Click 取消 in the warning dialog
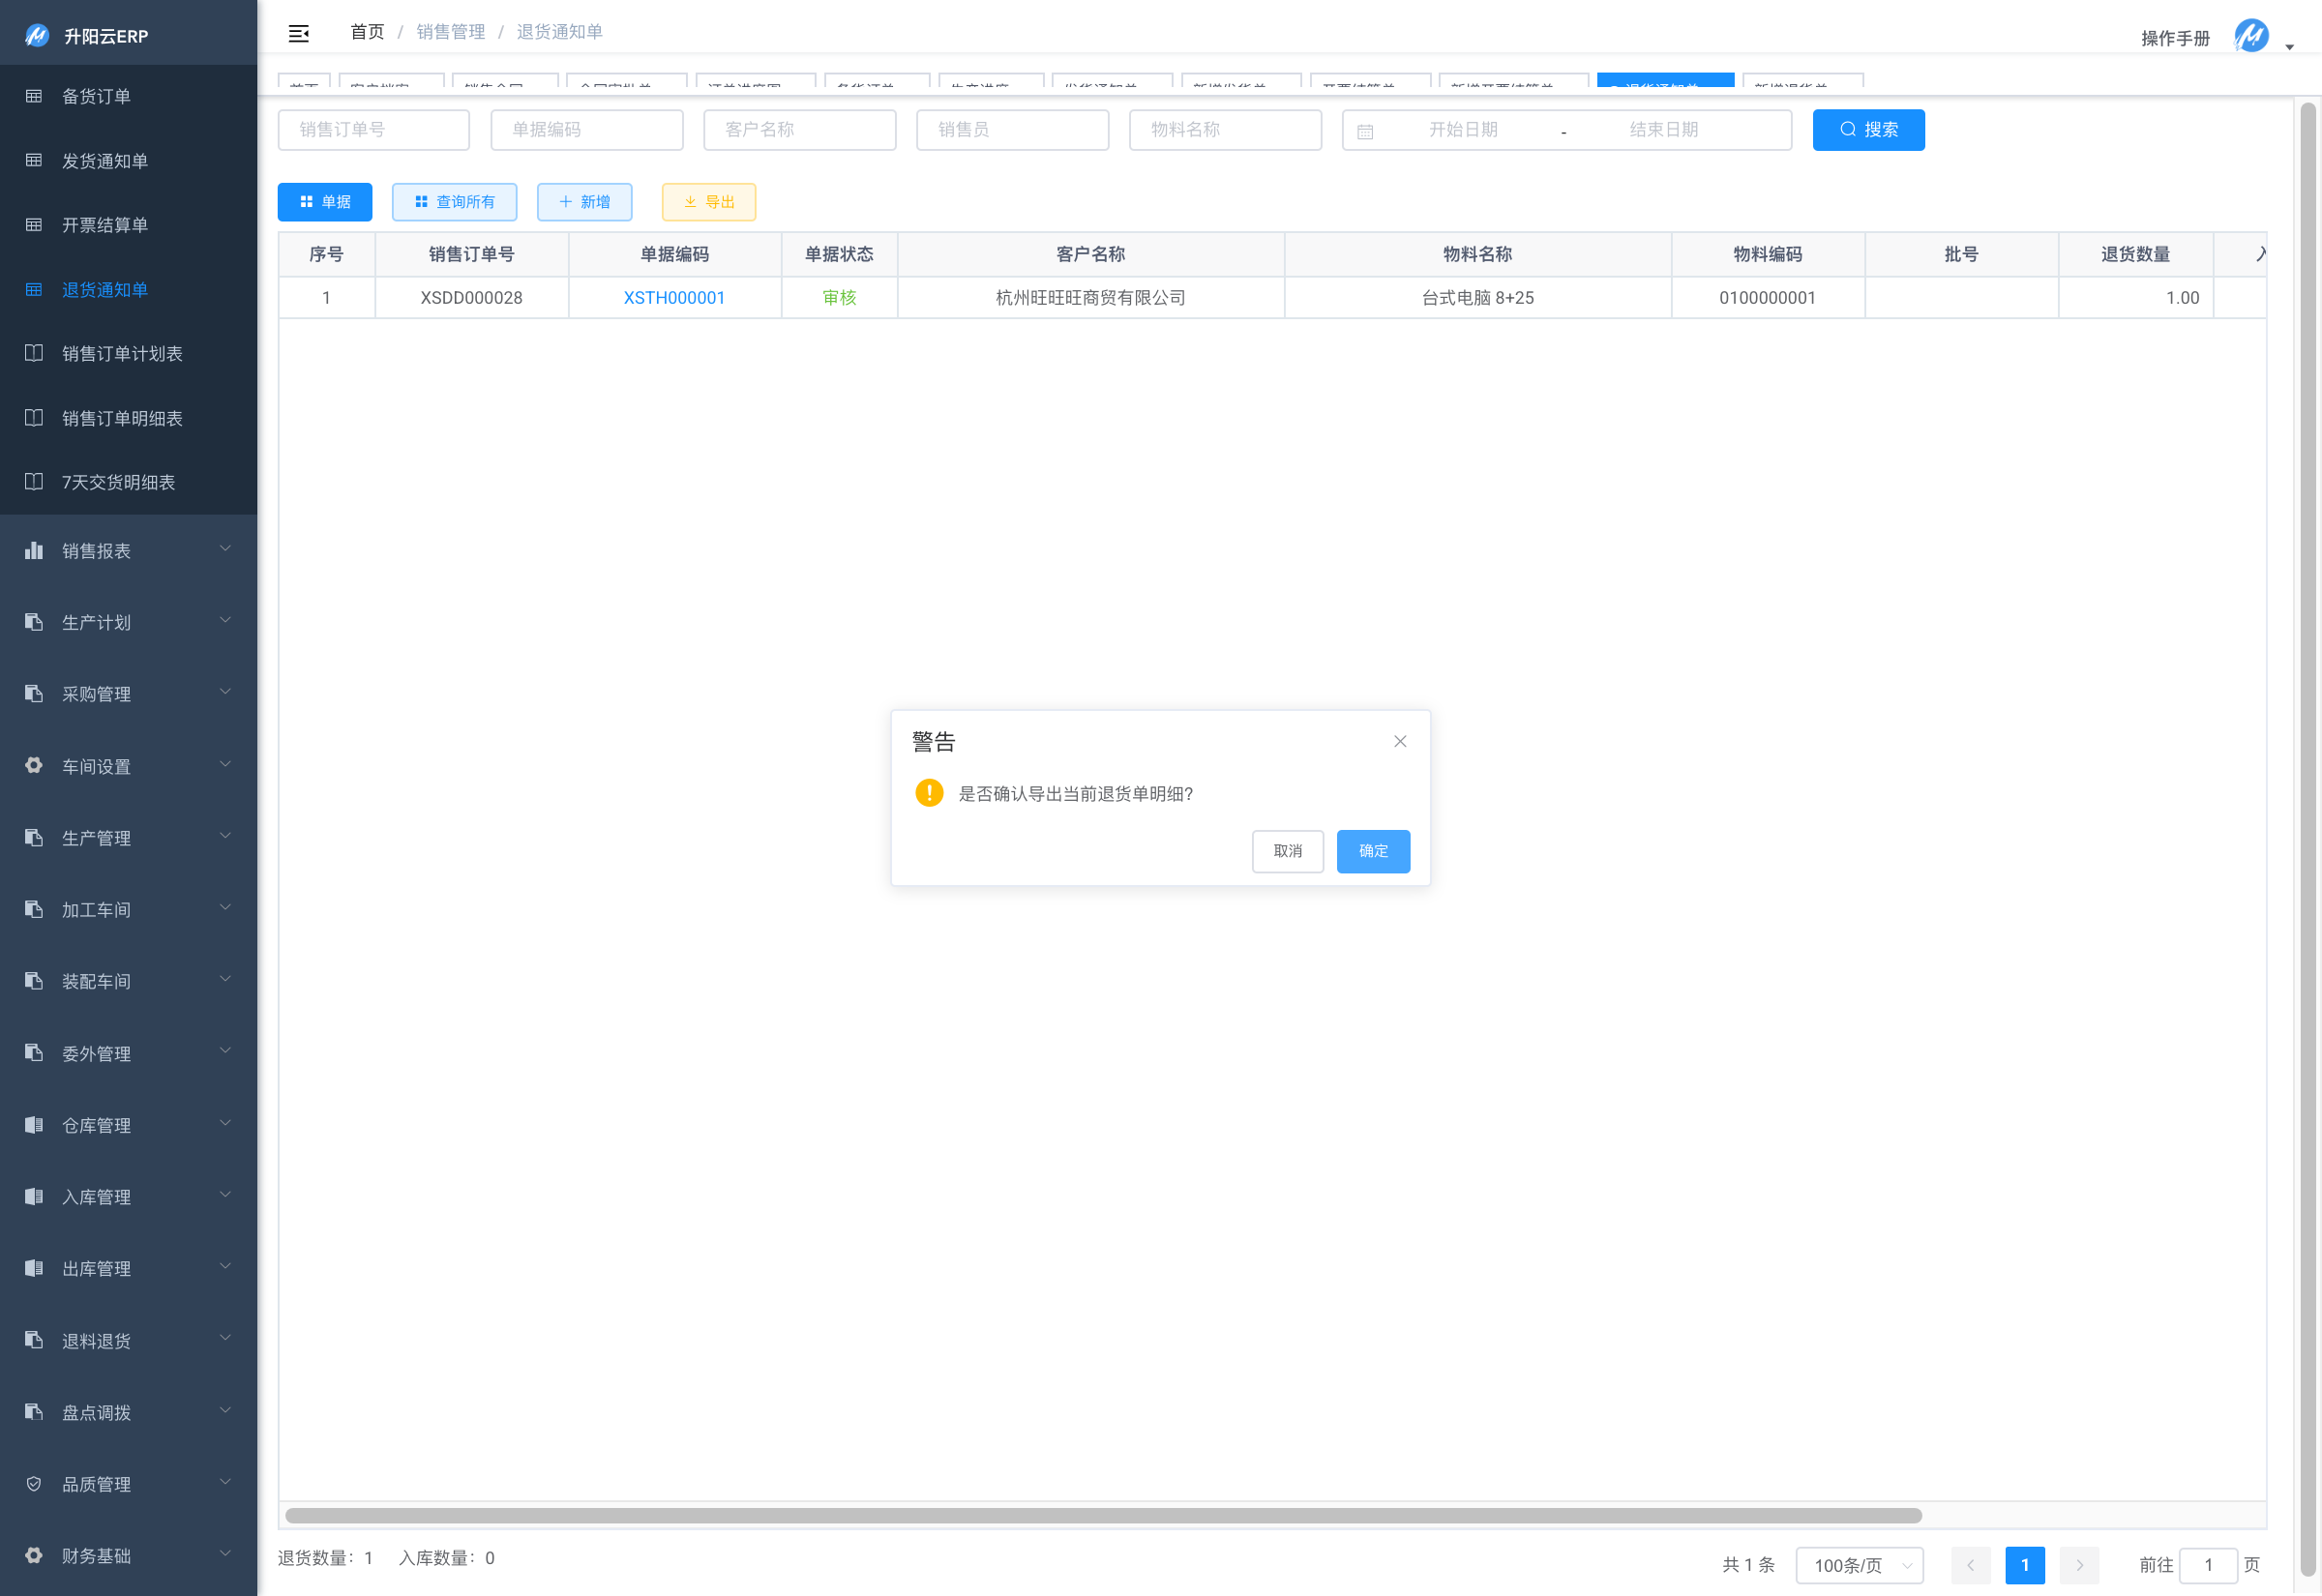Image resolution: width=2322 pixels, height=1596 pixels. coord(1287,851)
